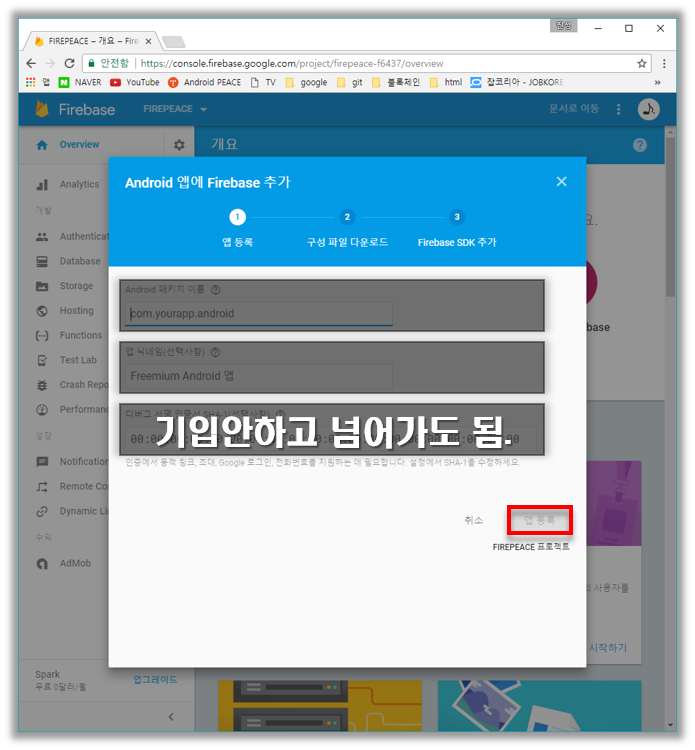Click the Functions brackets icon
The height and width of the screenshot is (750, 695).
[42, 336]
